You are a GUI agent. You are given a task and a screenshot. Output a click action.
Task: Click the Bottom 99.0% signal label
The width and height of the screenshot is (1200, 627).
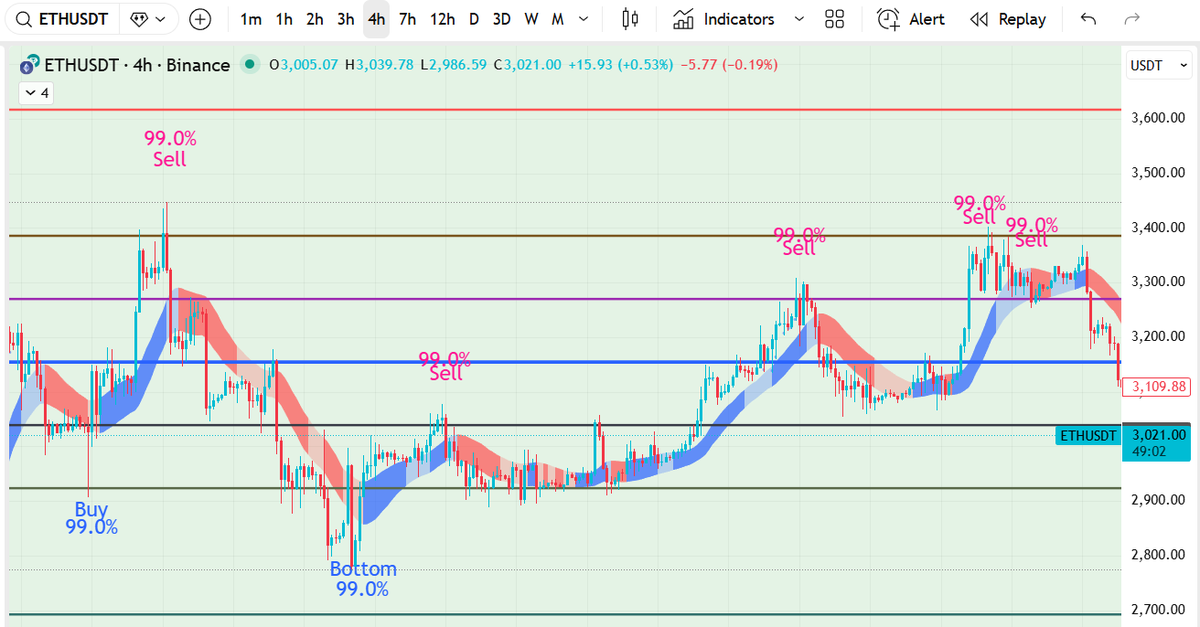point(363,579)
